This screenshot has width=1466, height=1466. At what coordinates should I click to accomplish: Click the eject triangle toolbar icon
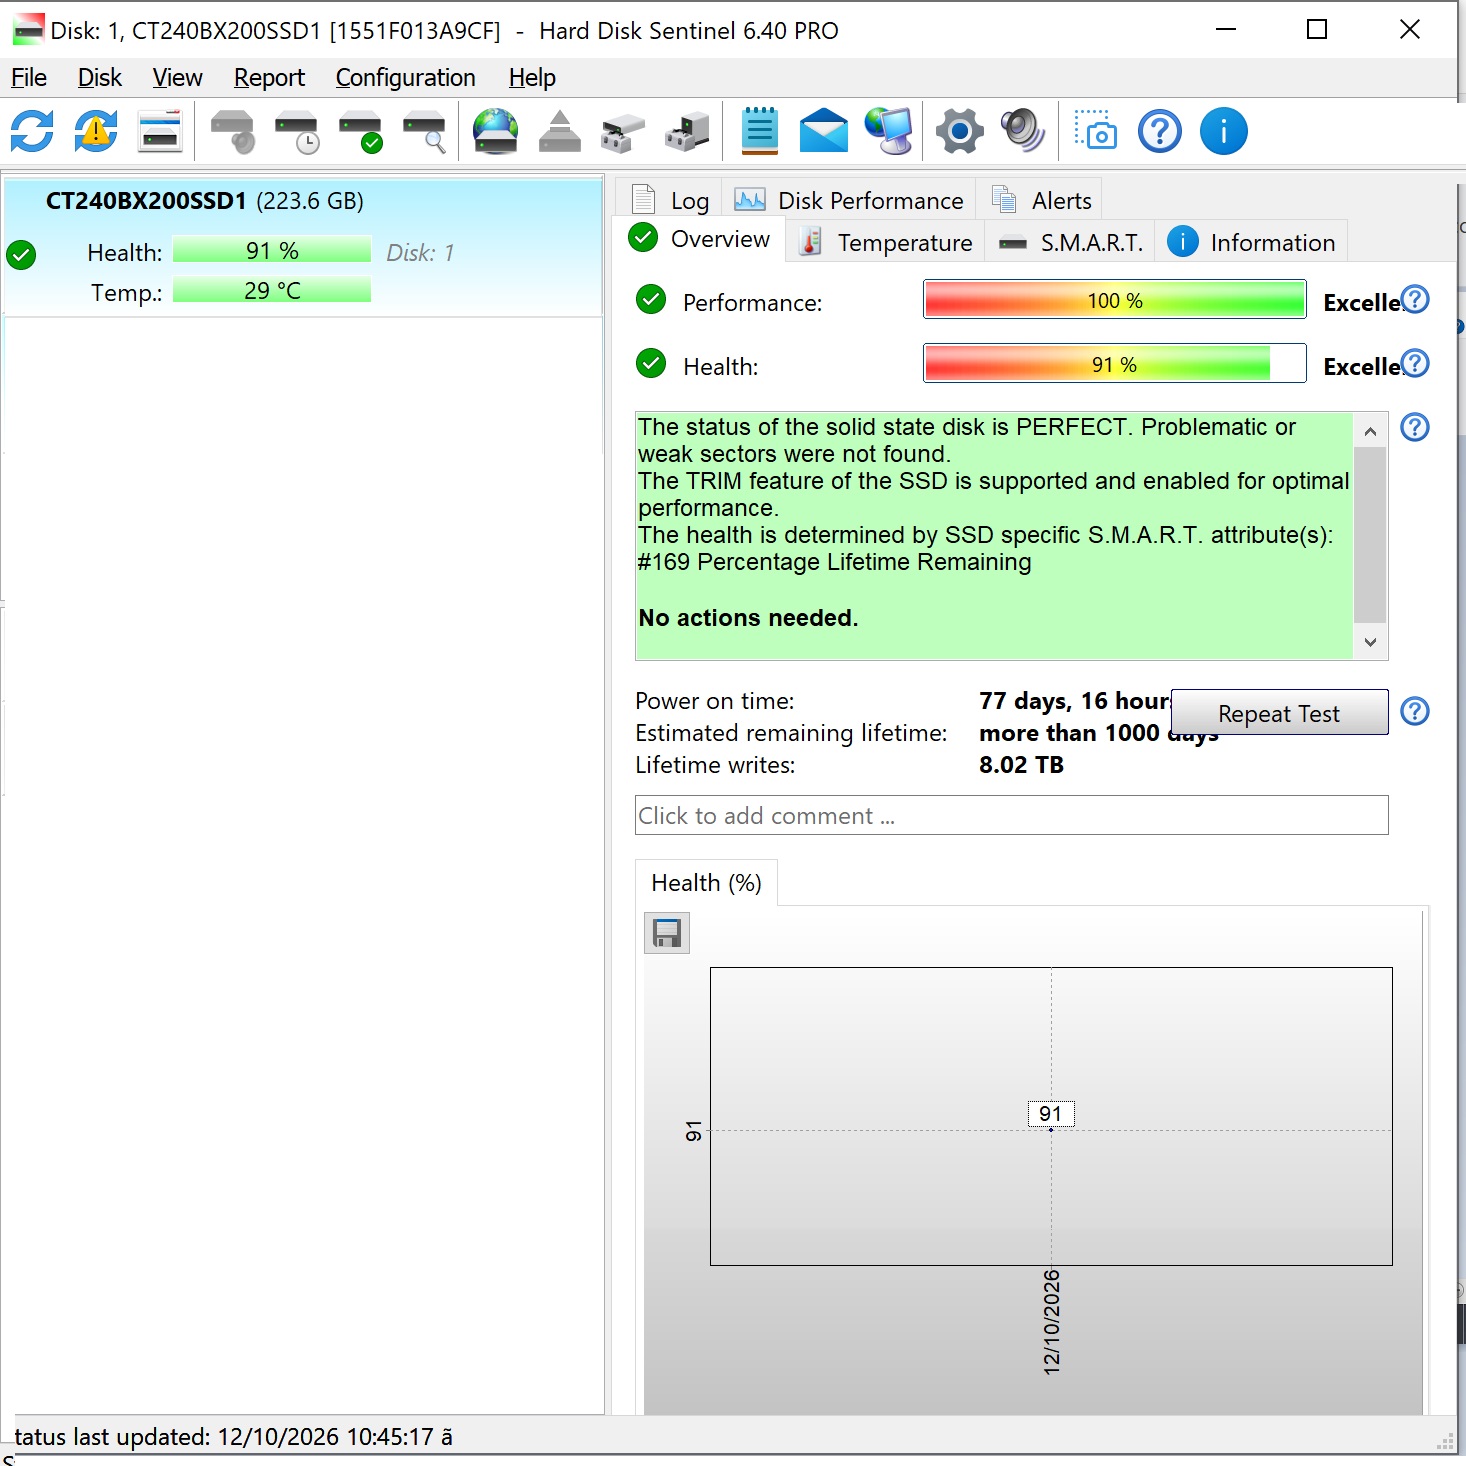coord(560,131)
